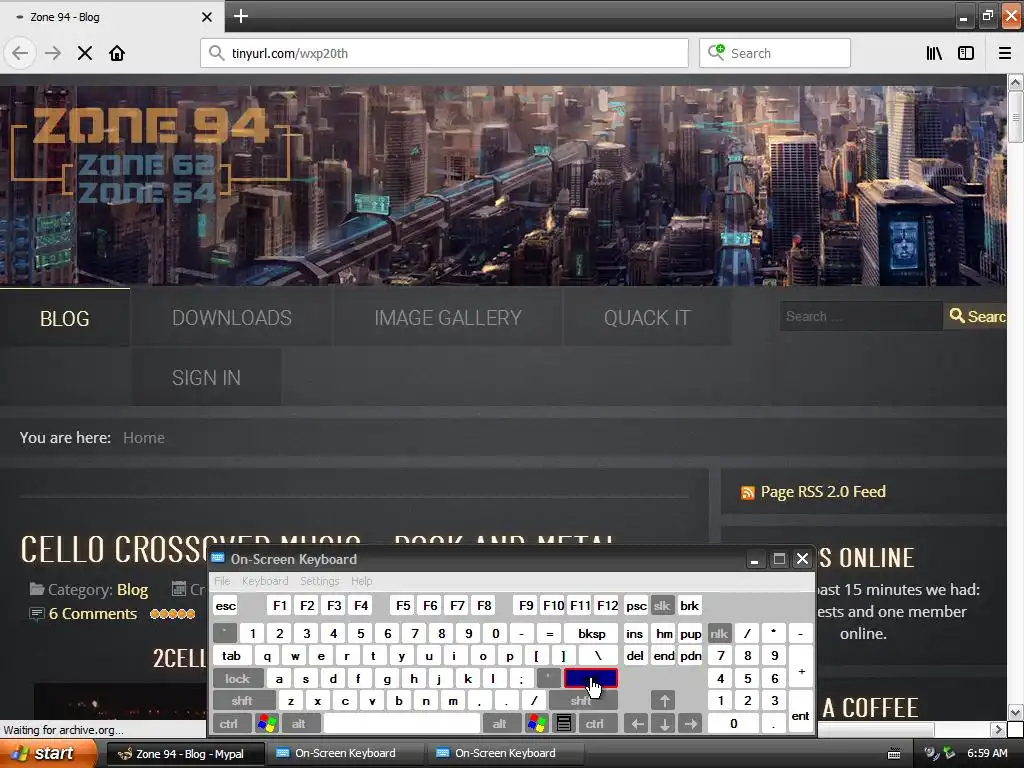This screenshot has width=1024, height=768.
Task: Toggle the nlk num lock key
Action: 718,633
